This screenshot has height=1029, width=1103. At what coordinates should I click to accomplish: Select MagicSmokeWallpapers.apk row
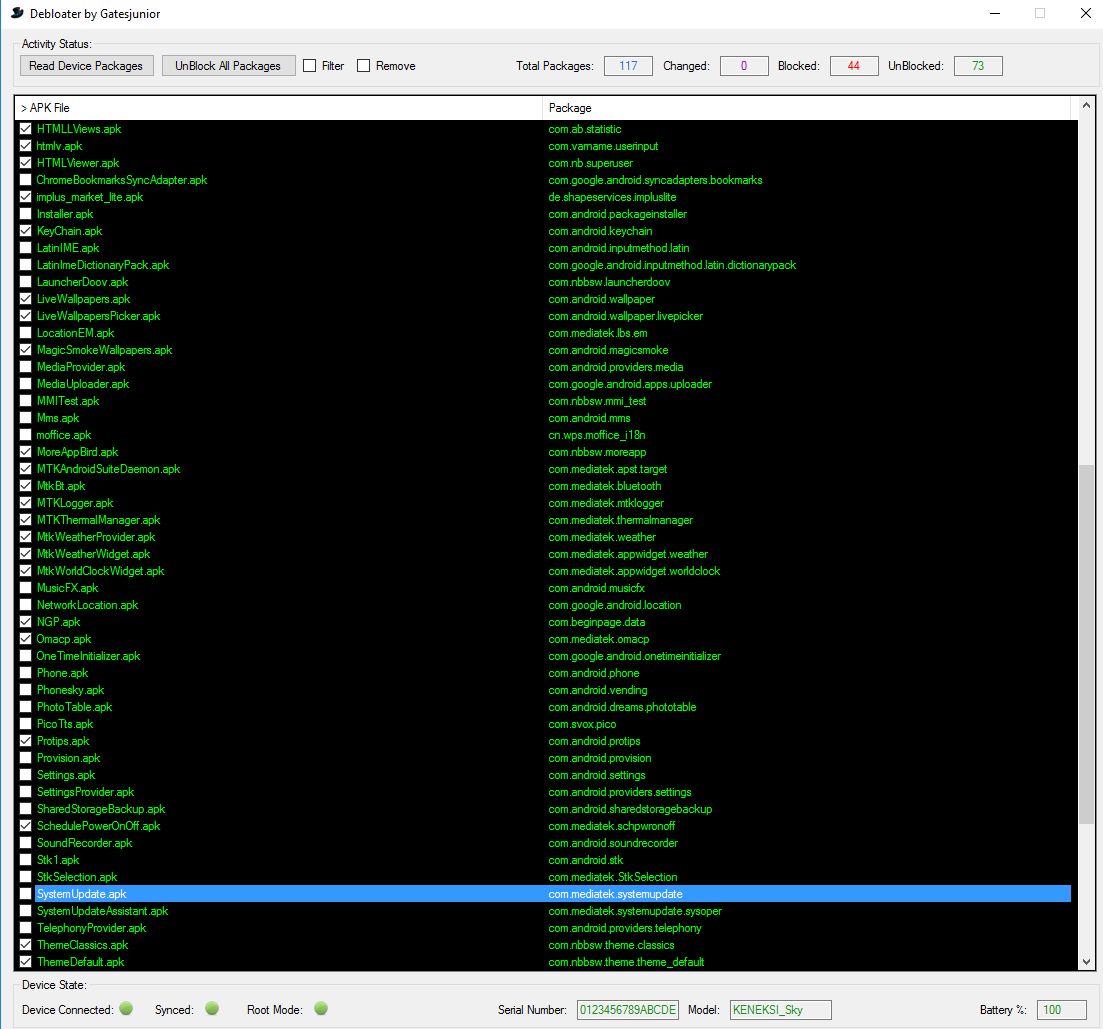pos(543,350)
